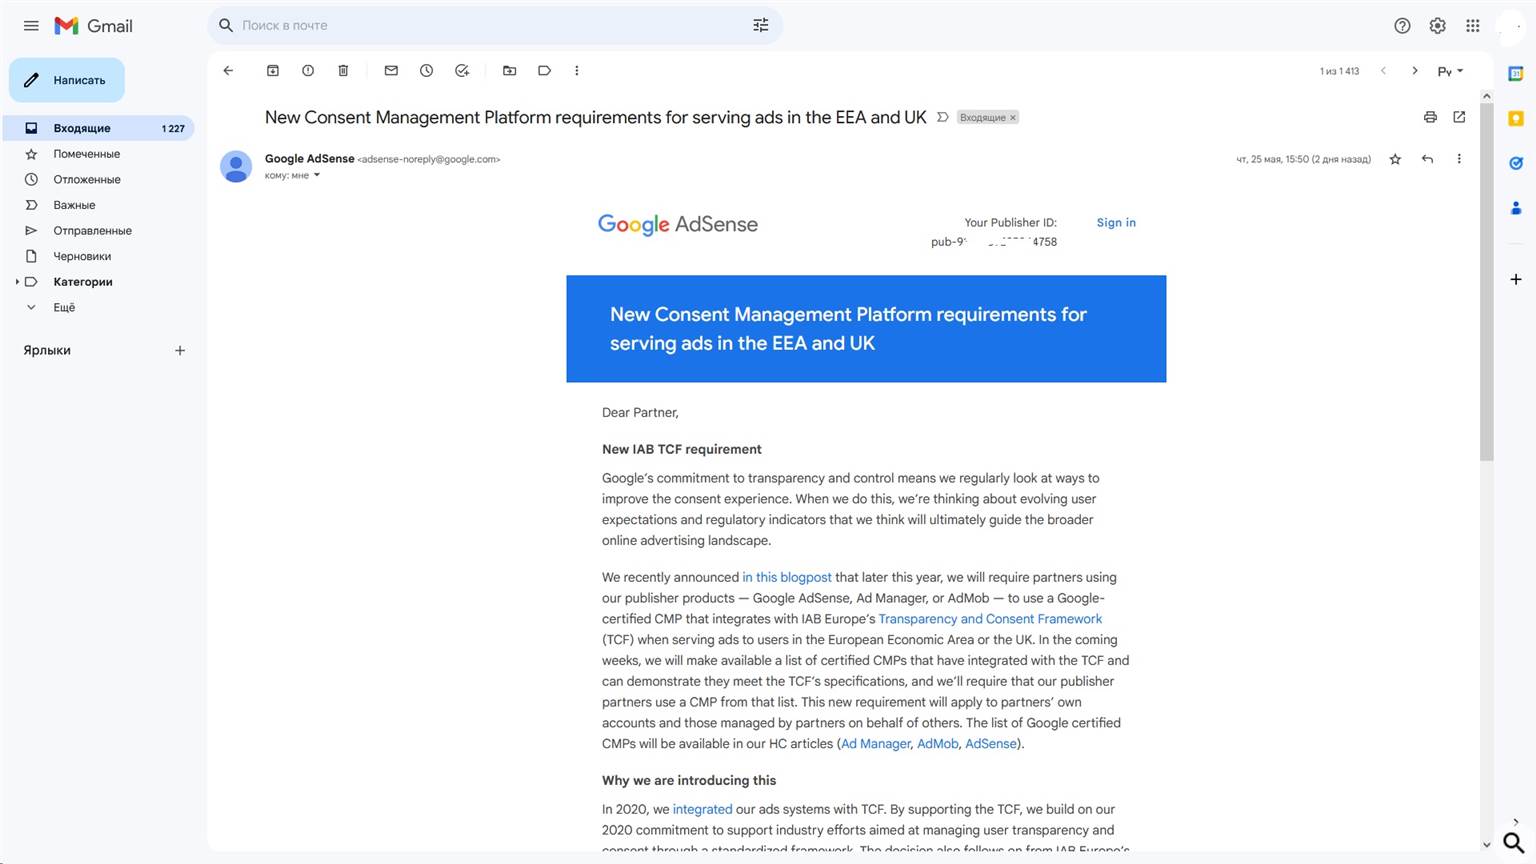Remove the Входящие label with its x
This screenshot has width=1536, height=864.
coord(1013,118)
